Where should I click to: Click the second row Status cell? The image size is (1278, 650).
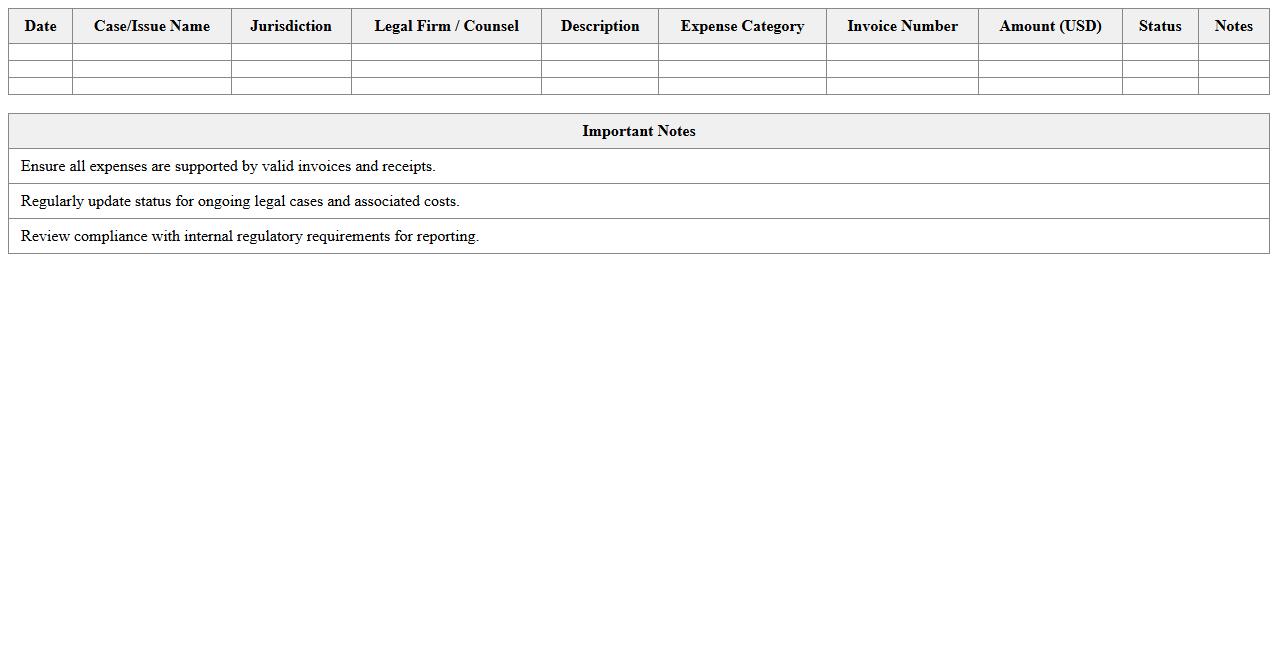(1159, 69)
